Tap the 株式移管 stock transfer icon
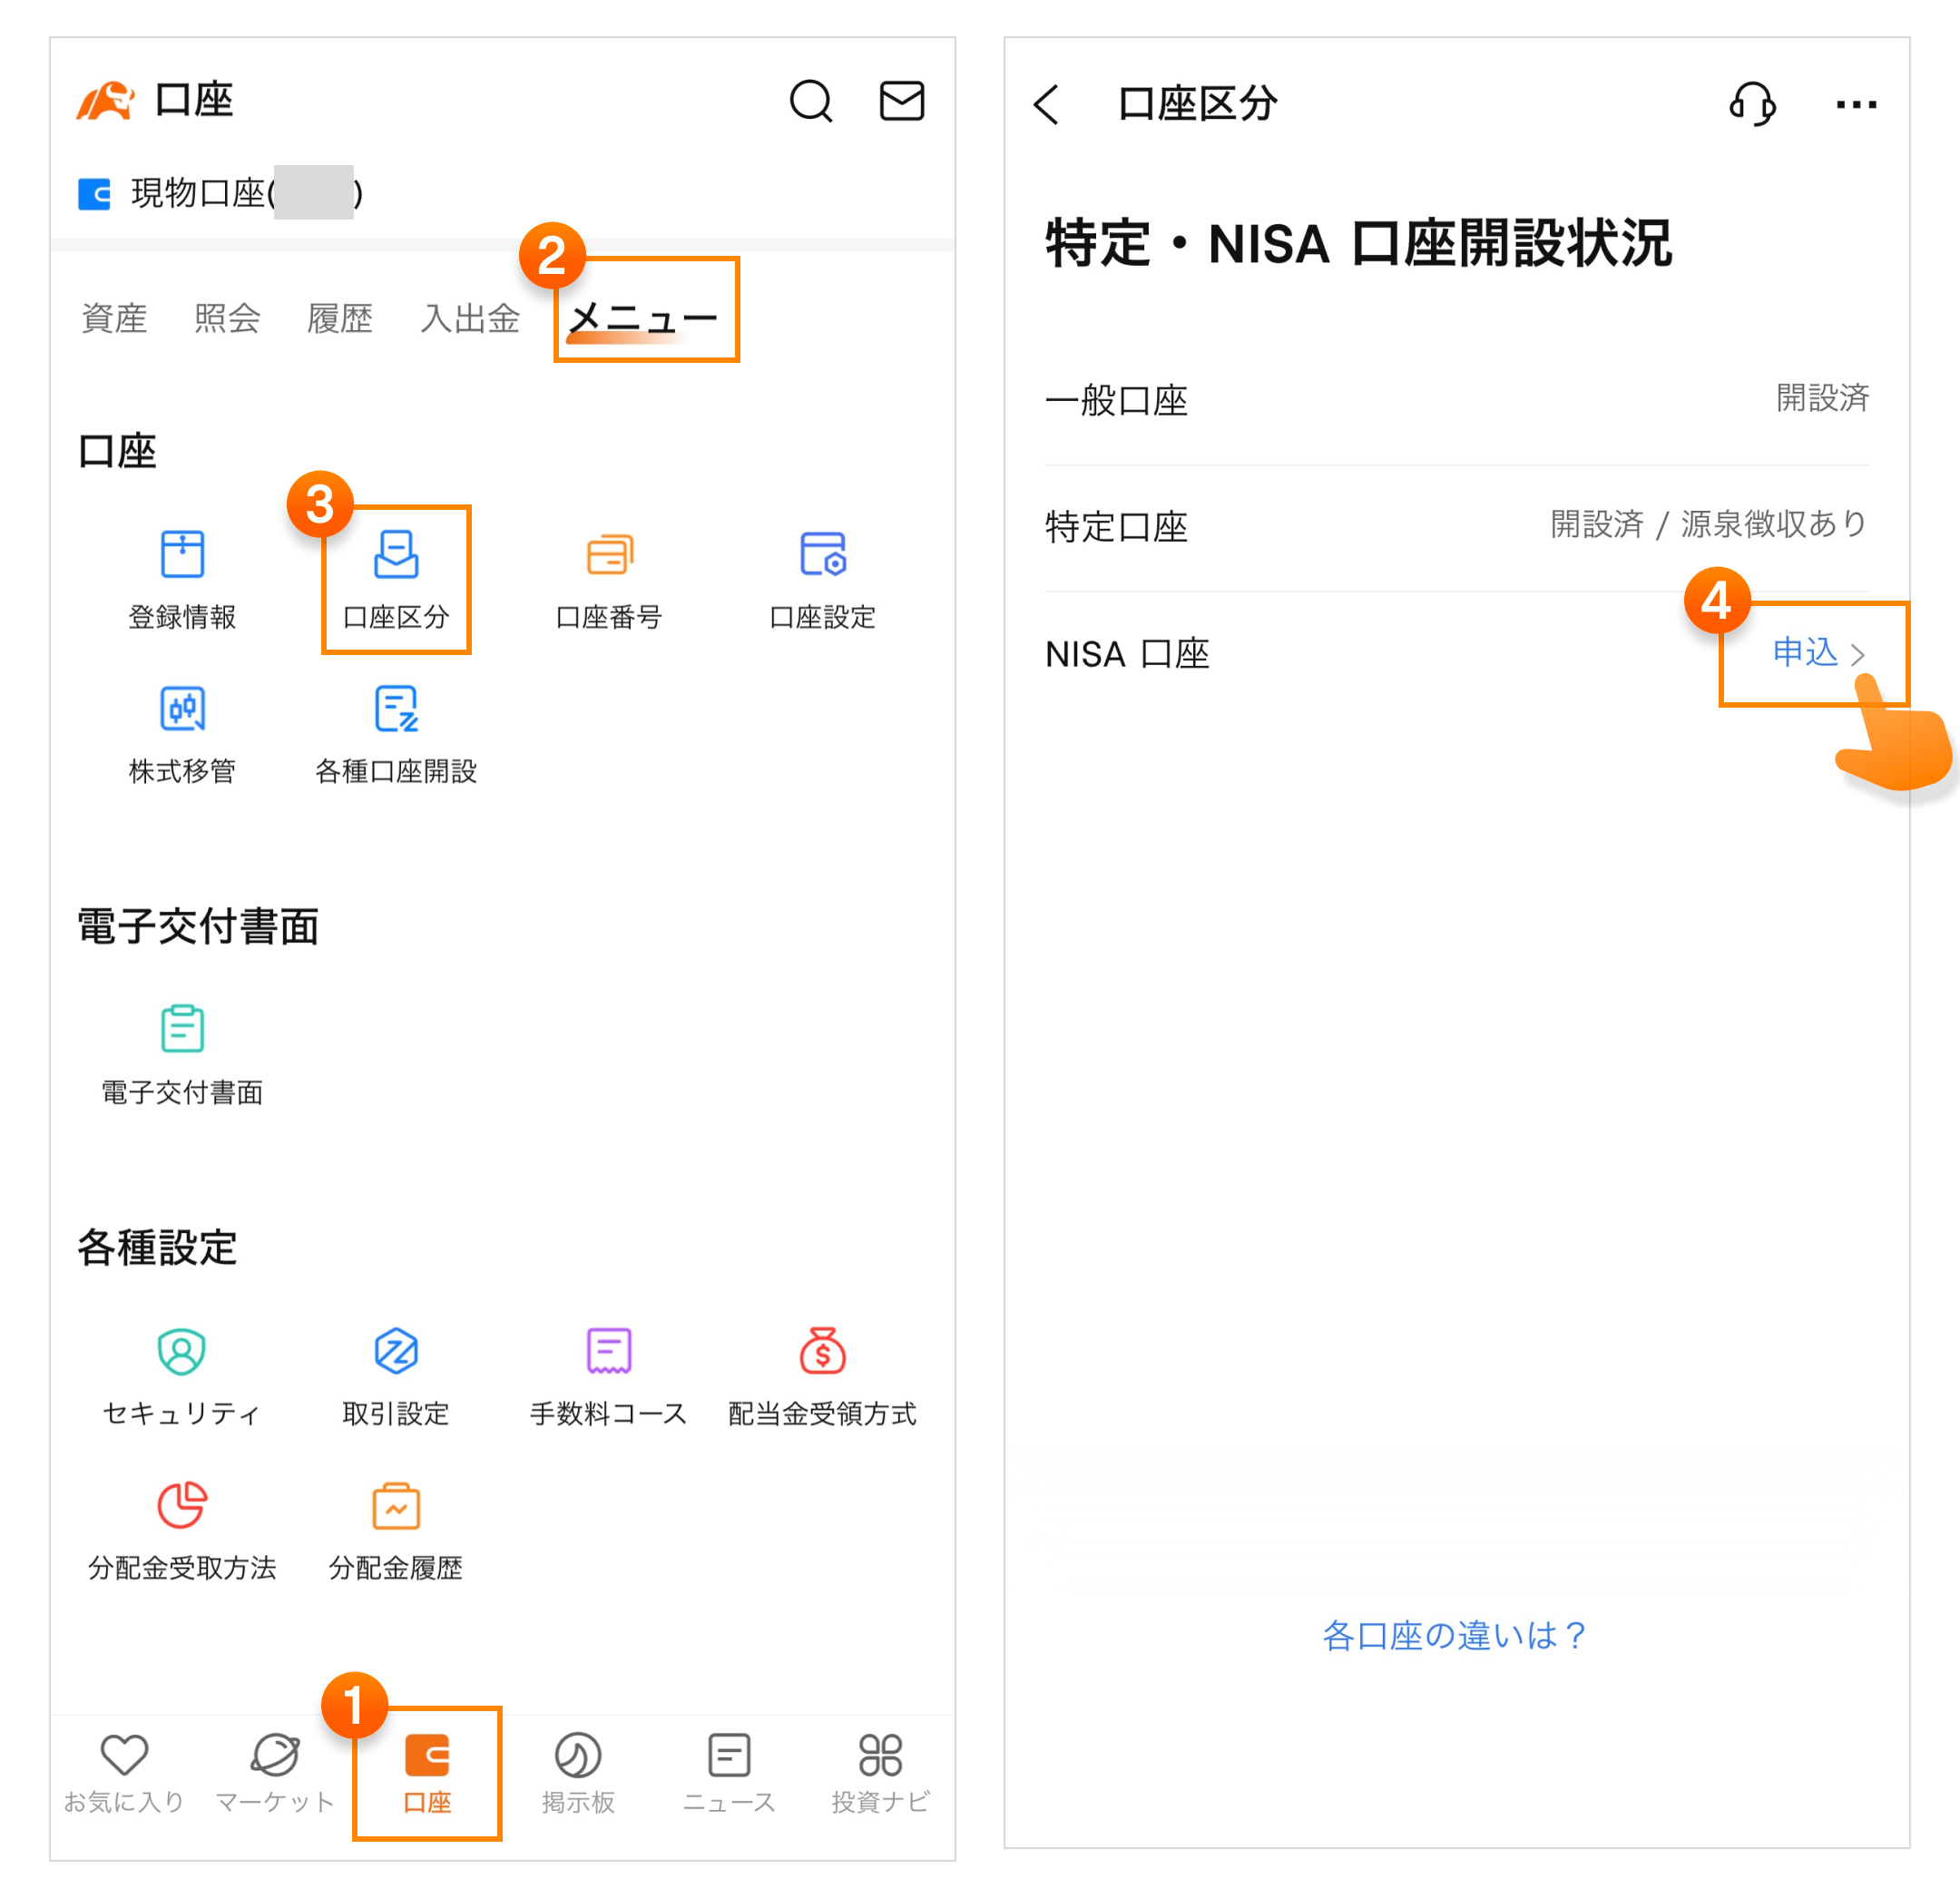 click(182, 710)
